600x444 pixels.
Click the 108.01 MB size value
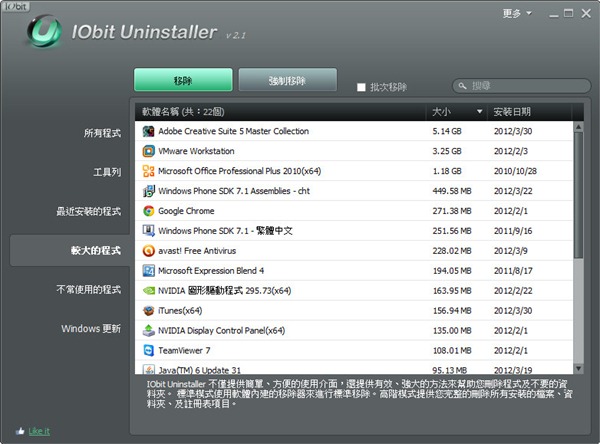(452, 350)
